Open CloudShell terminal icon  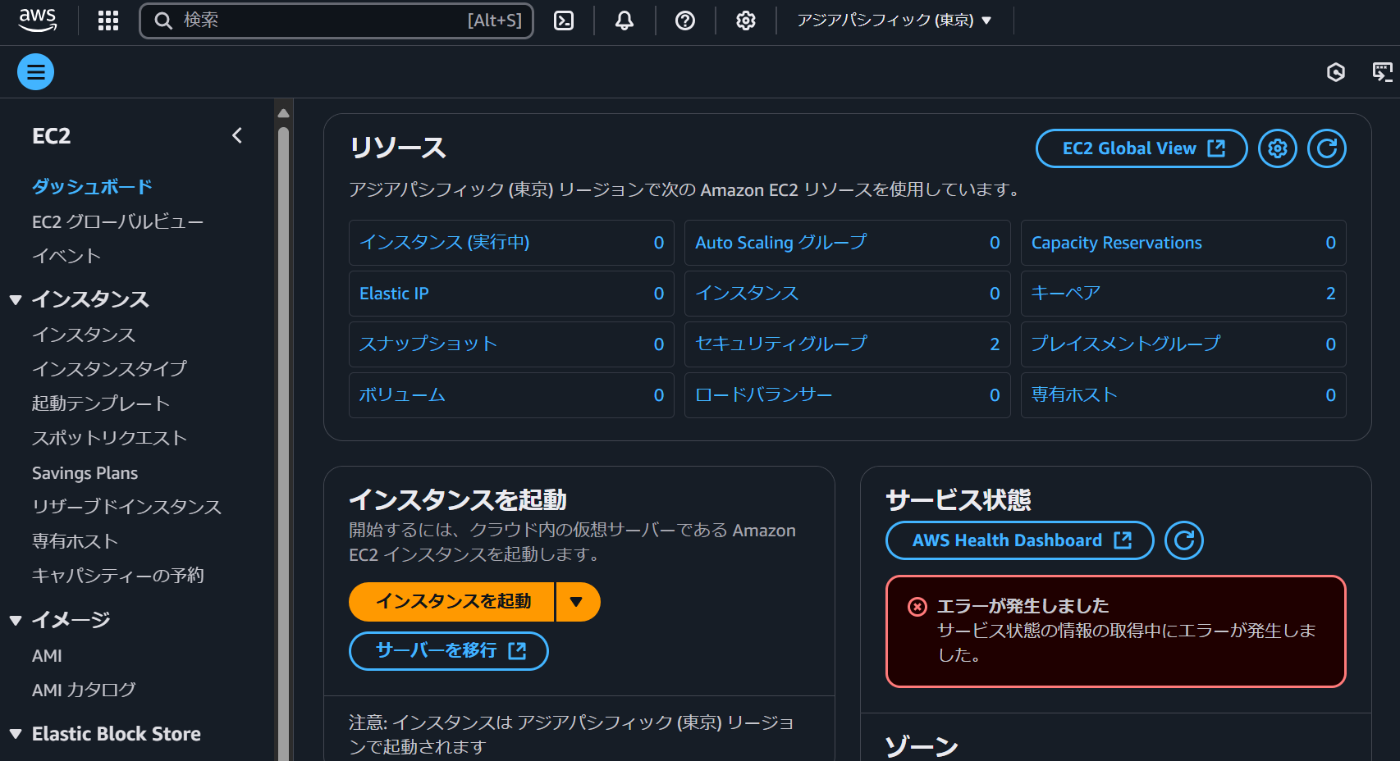(x=564, y=20)
